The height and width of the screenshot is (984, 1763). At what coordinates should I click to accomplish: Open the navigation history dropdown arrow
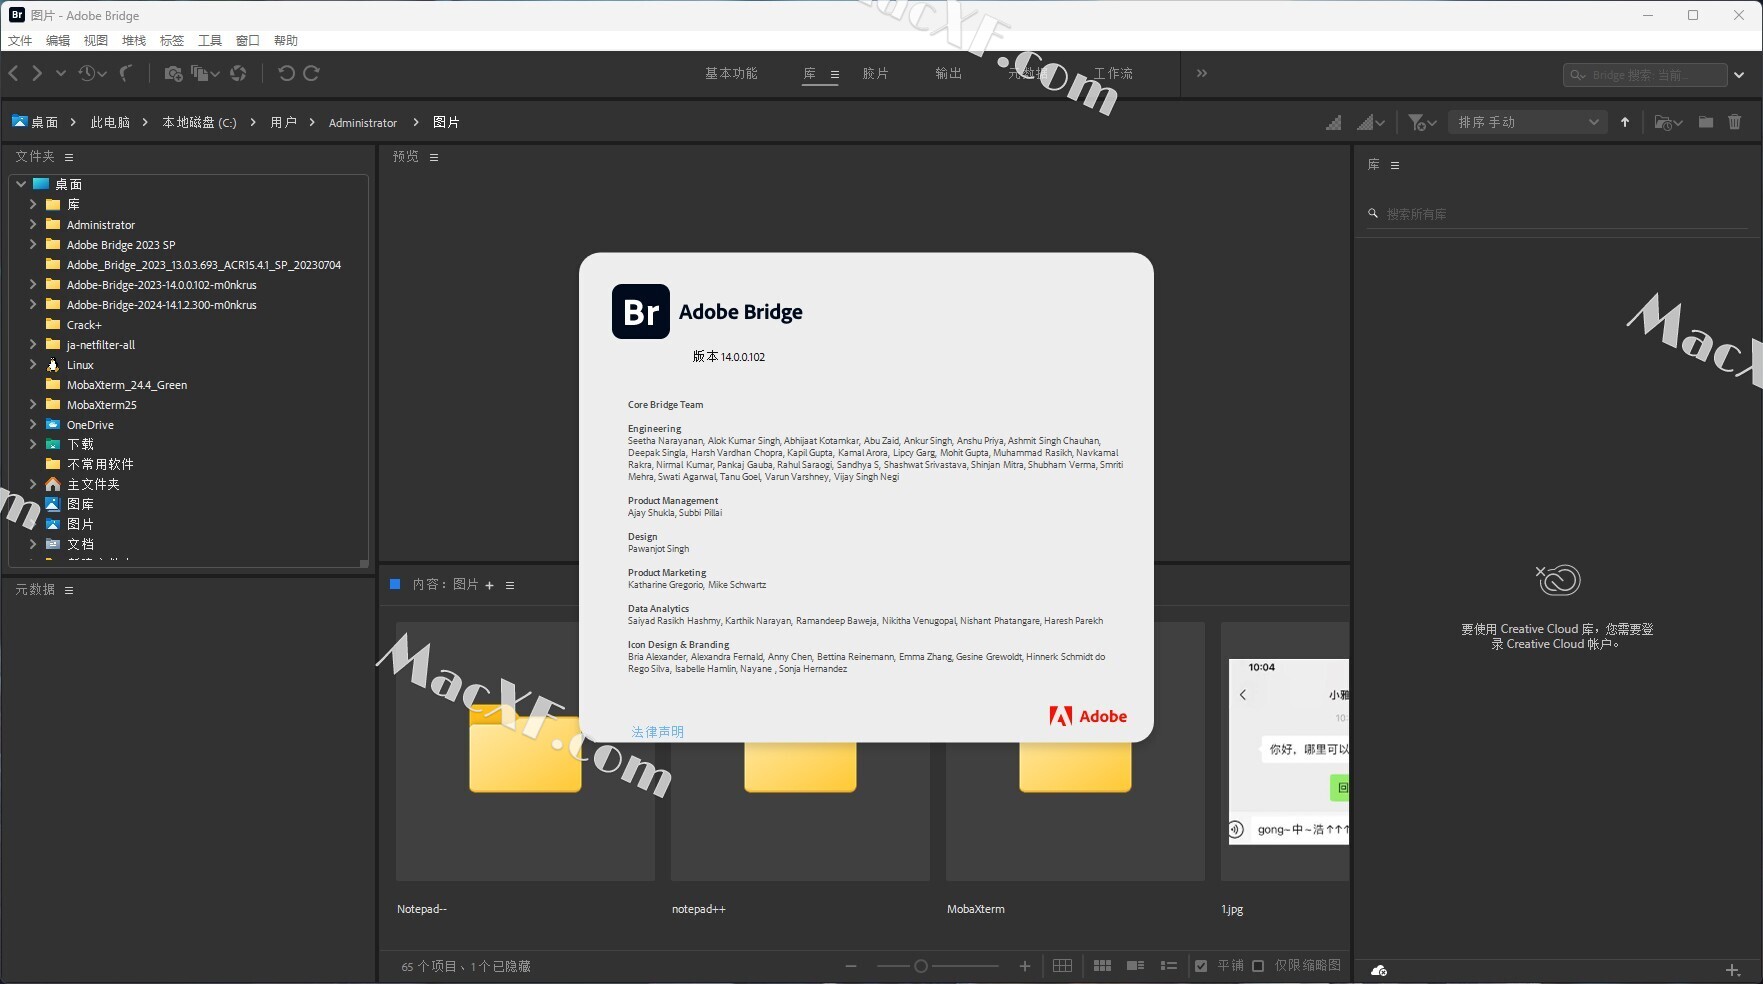pos(61,73)
